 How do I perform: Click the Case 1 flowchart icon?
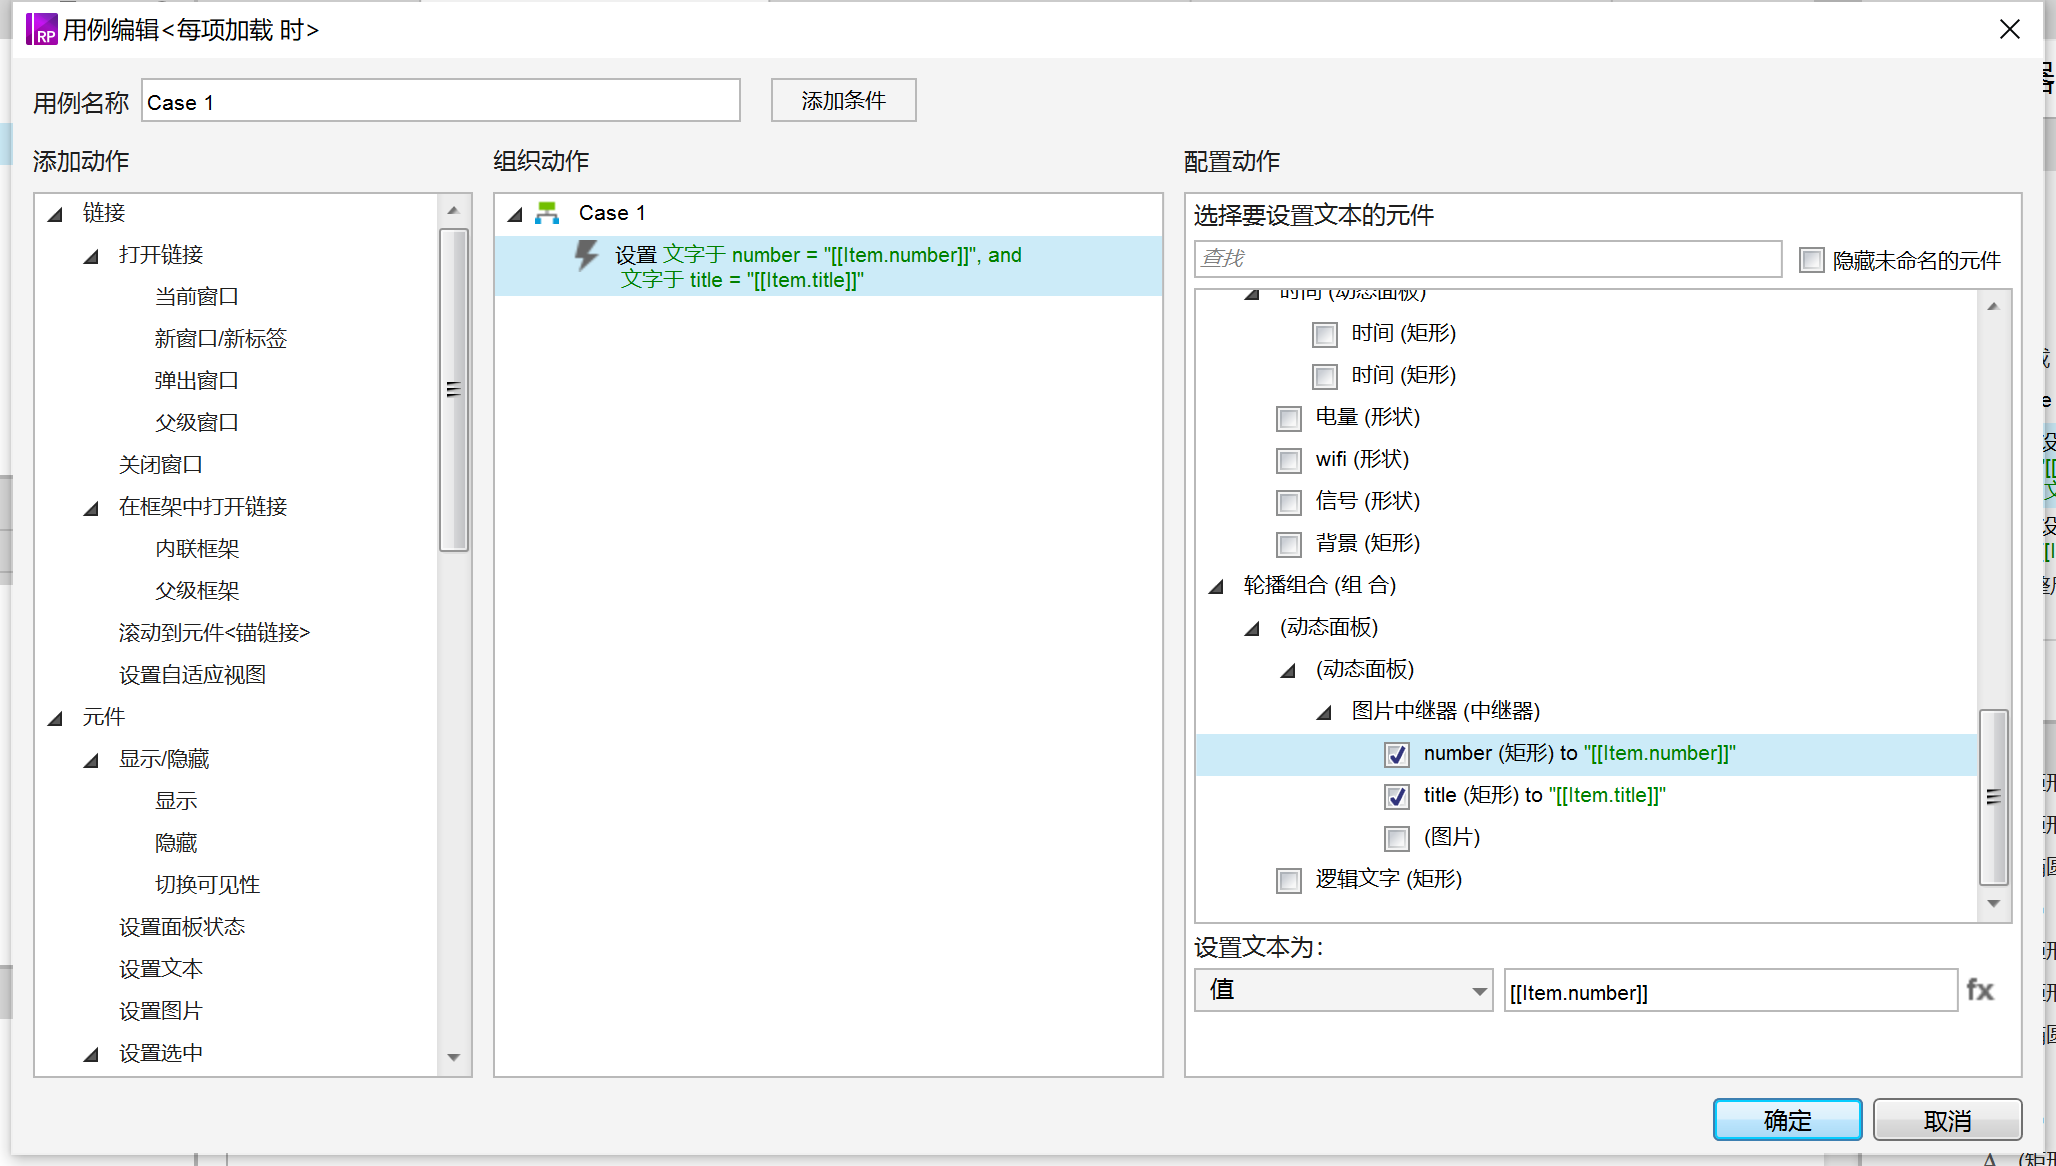547,213
